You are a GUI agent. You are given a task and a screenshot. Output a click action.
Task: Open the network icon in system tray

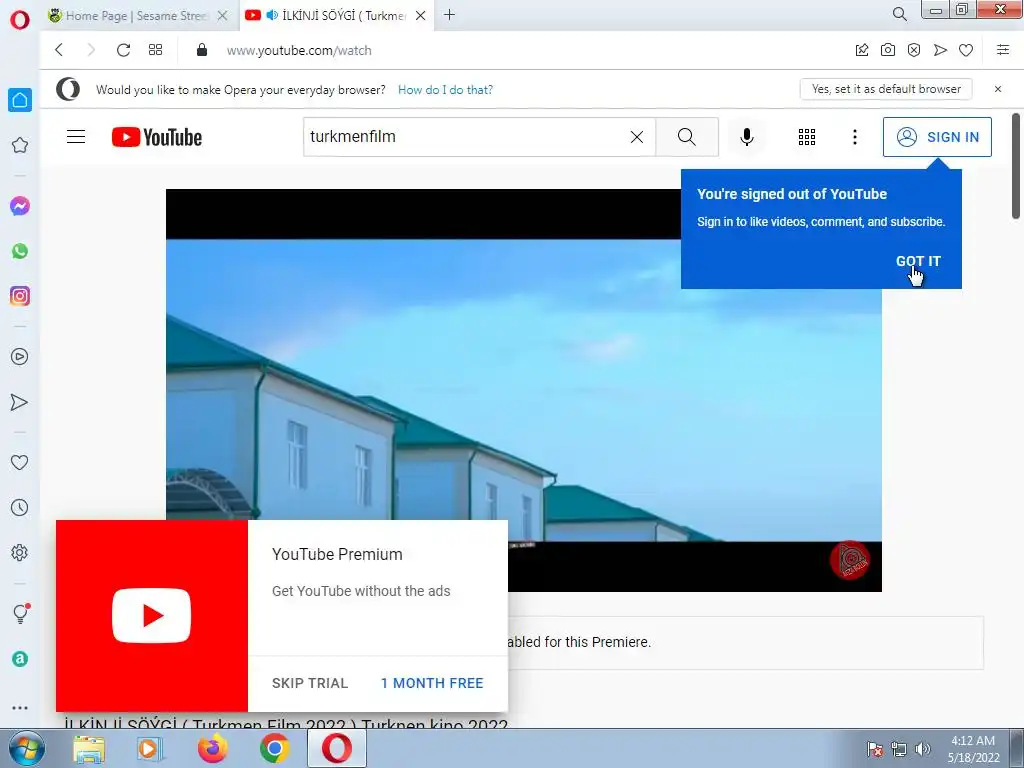coord(899,749)
